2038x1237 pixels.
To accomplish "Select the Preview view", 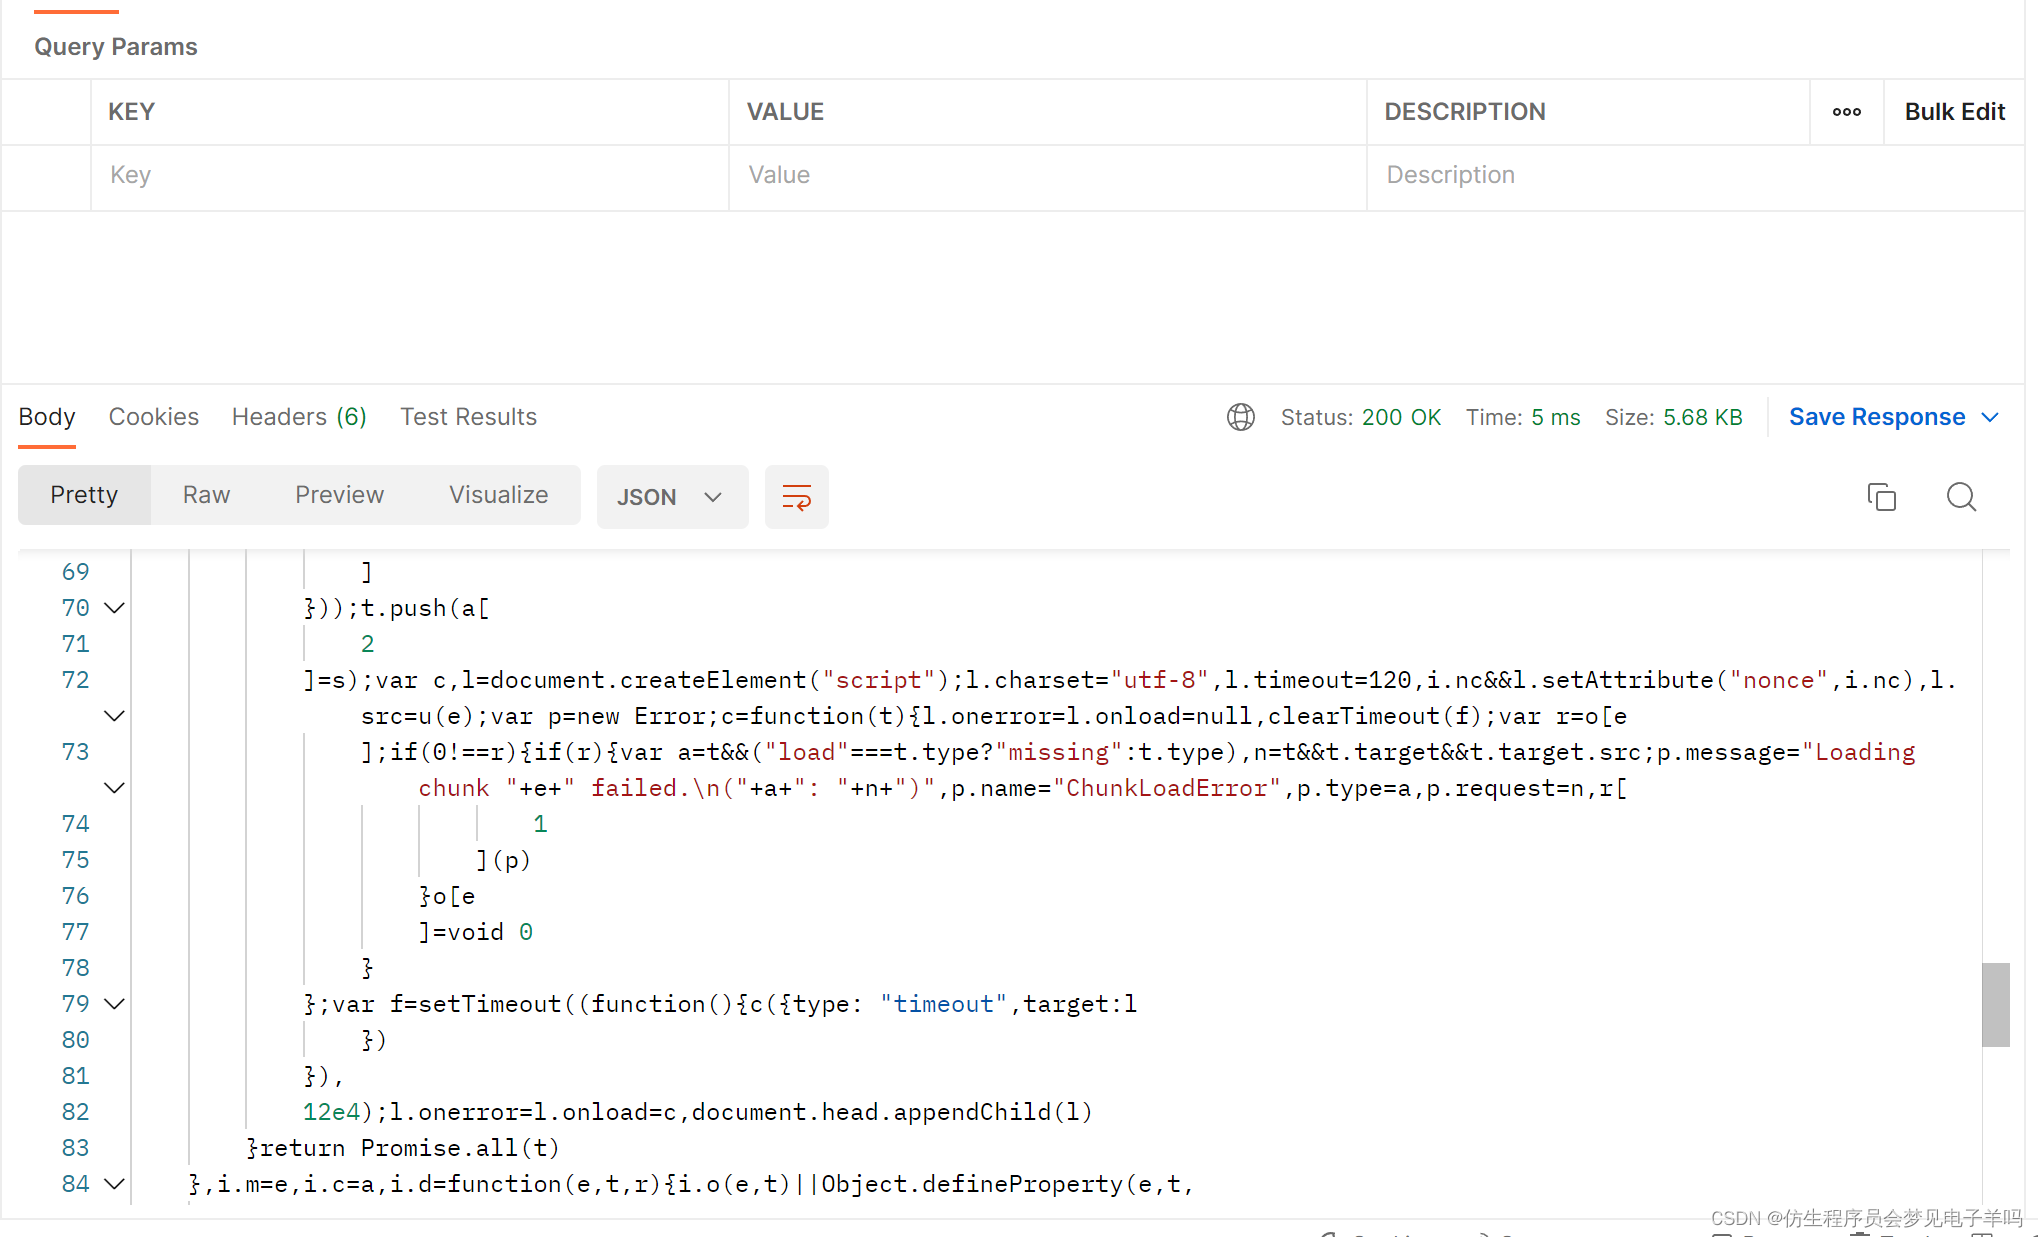I will [x=339, y=495].
